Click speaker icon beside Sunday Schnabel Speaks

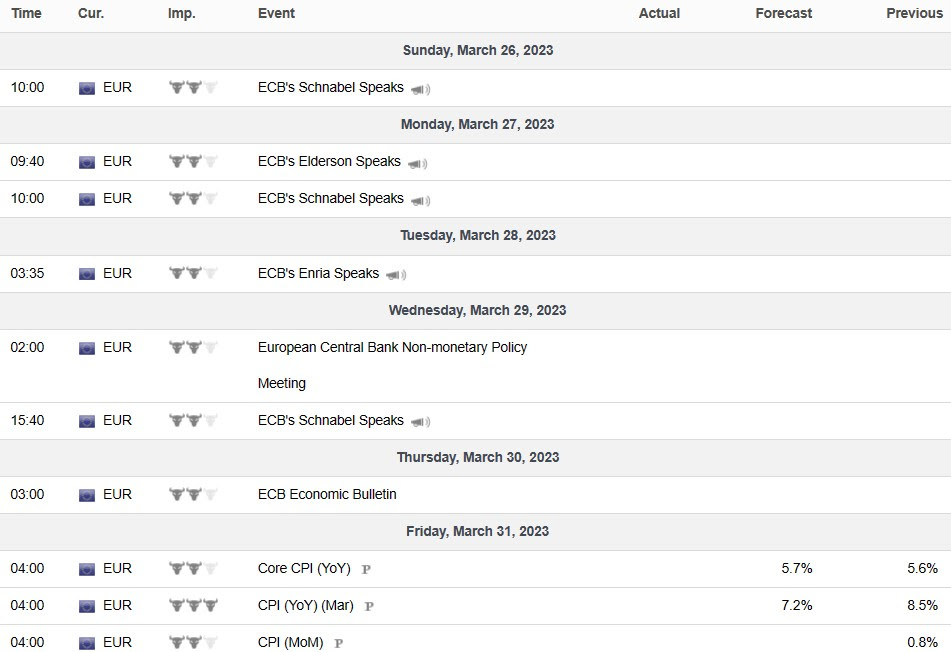(x=420, y=88)
